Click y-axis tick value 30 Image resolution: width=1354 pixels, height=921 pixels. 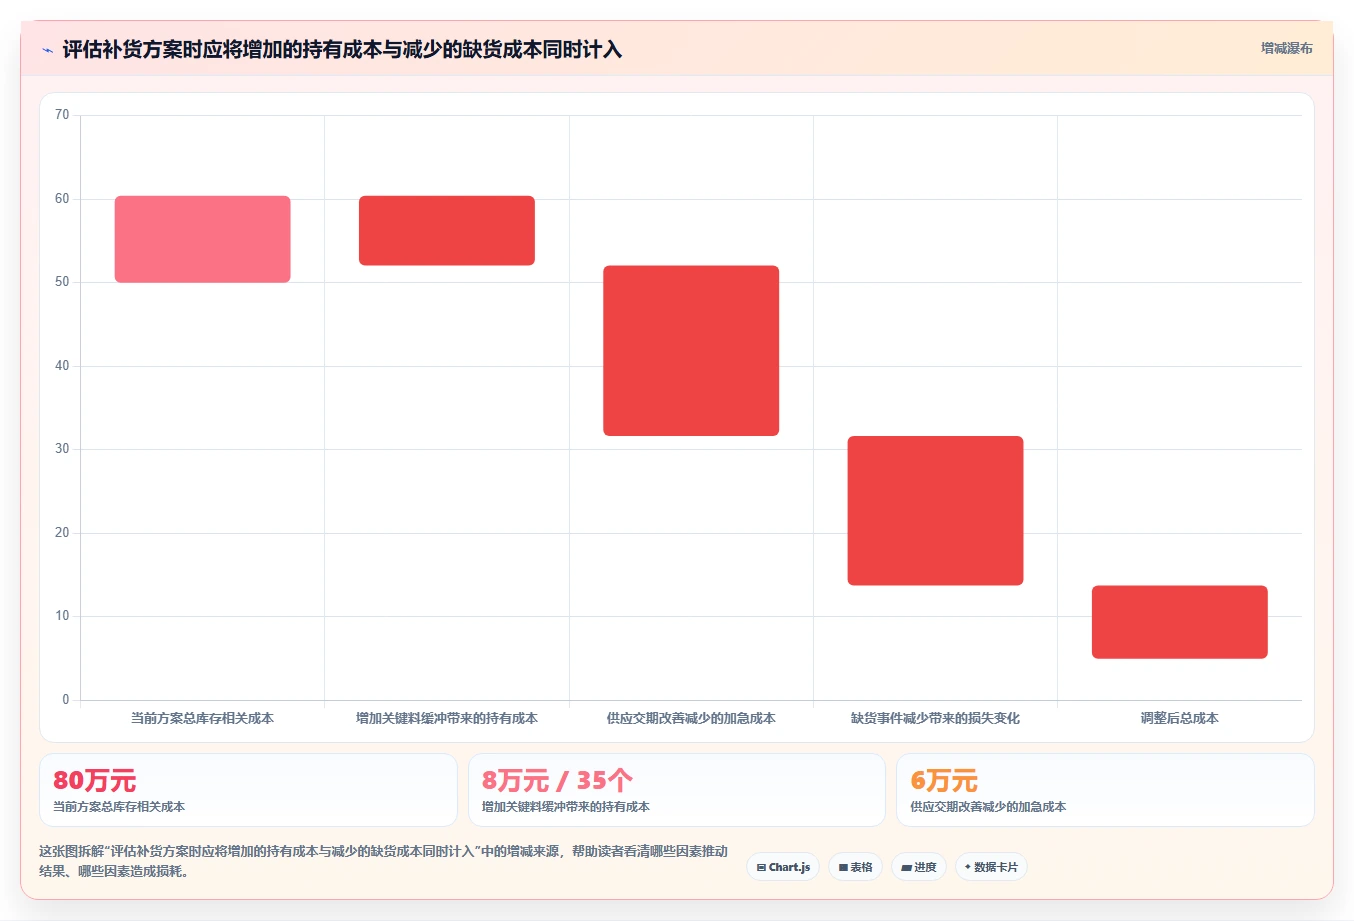pos(62,449)
